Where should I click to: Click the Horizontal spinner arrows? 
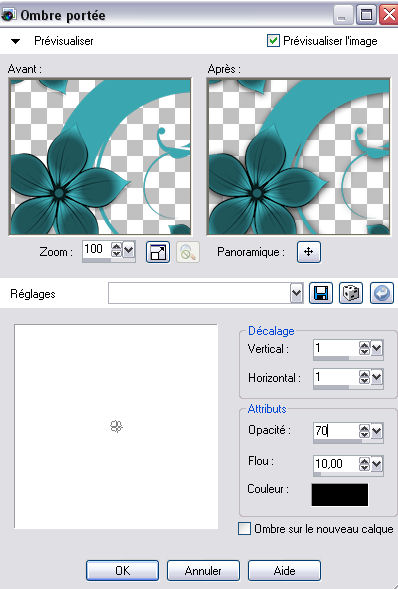point(364,377)
